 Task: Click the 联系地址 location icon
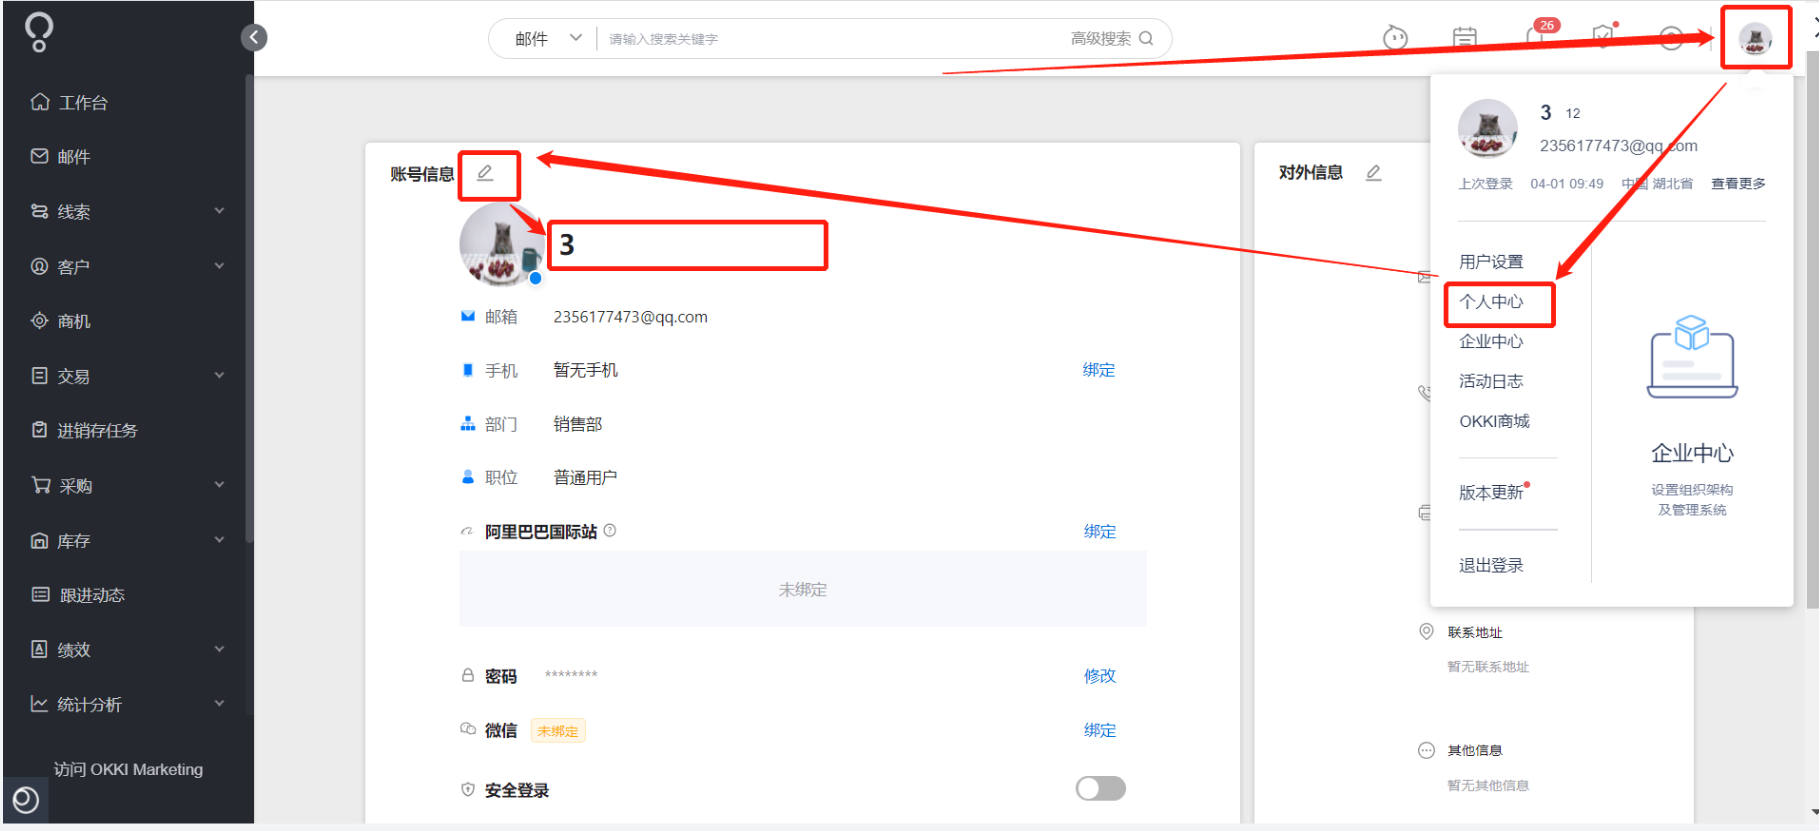tap(1427, 632)
